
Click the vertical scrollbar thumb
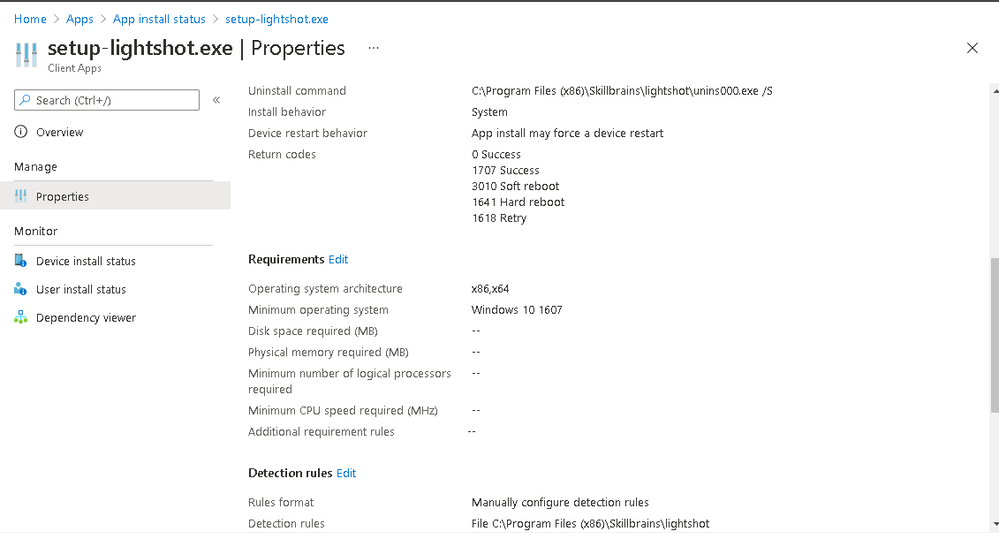point(994,335)
